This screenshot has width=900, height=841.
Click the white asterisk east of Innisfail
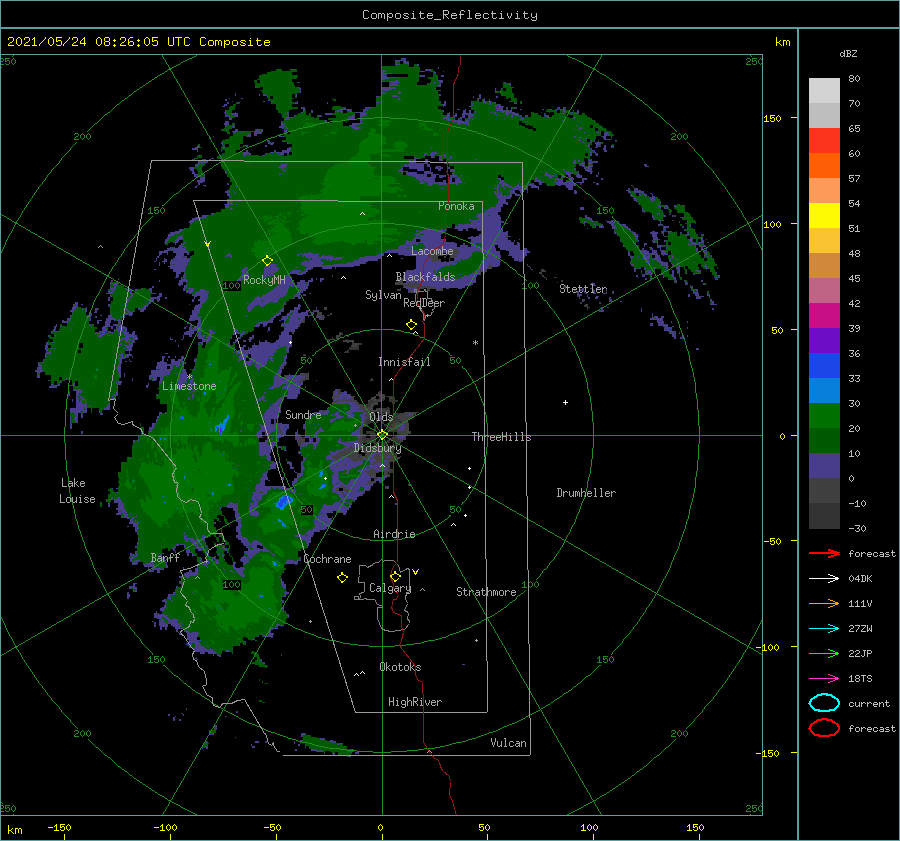[x=475, y=343]
